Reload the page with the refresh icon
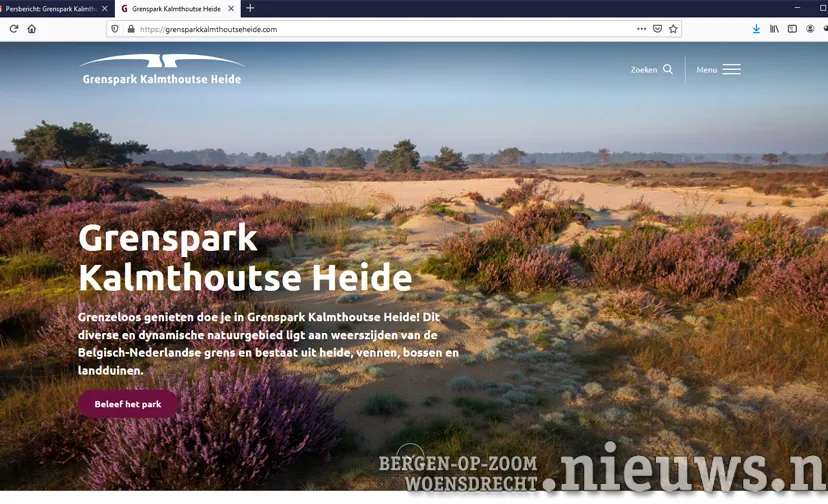The width and height of the screenshot is (828, 504). click(14, 29)
